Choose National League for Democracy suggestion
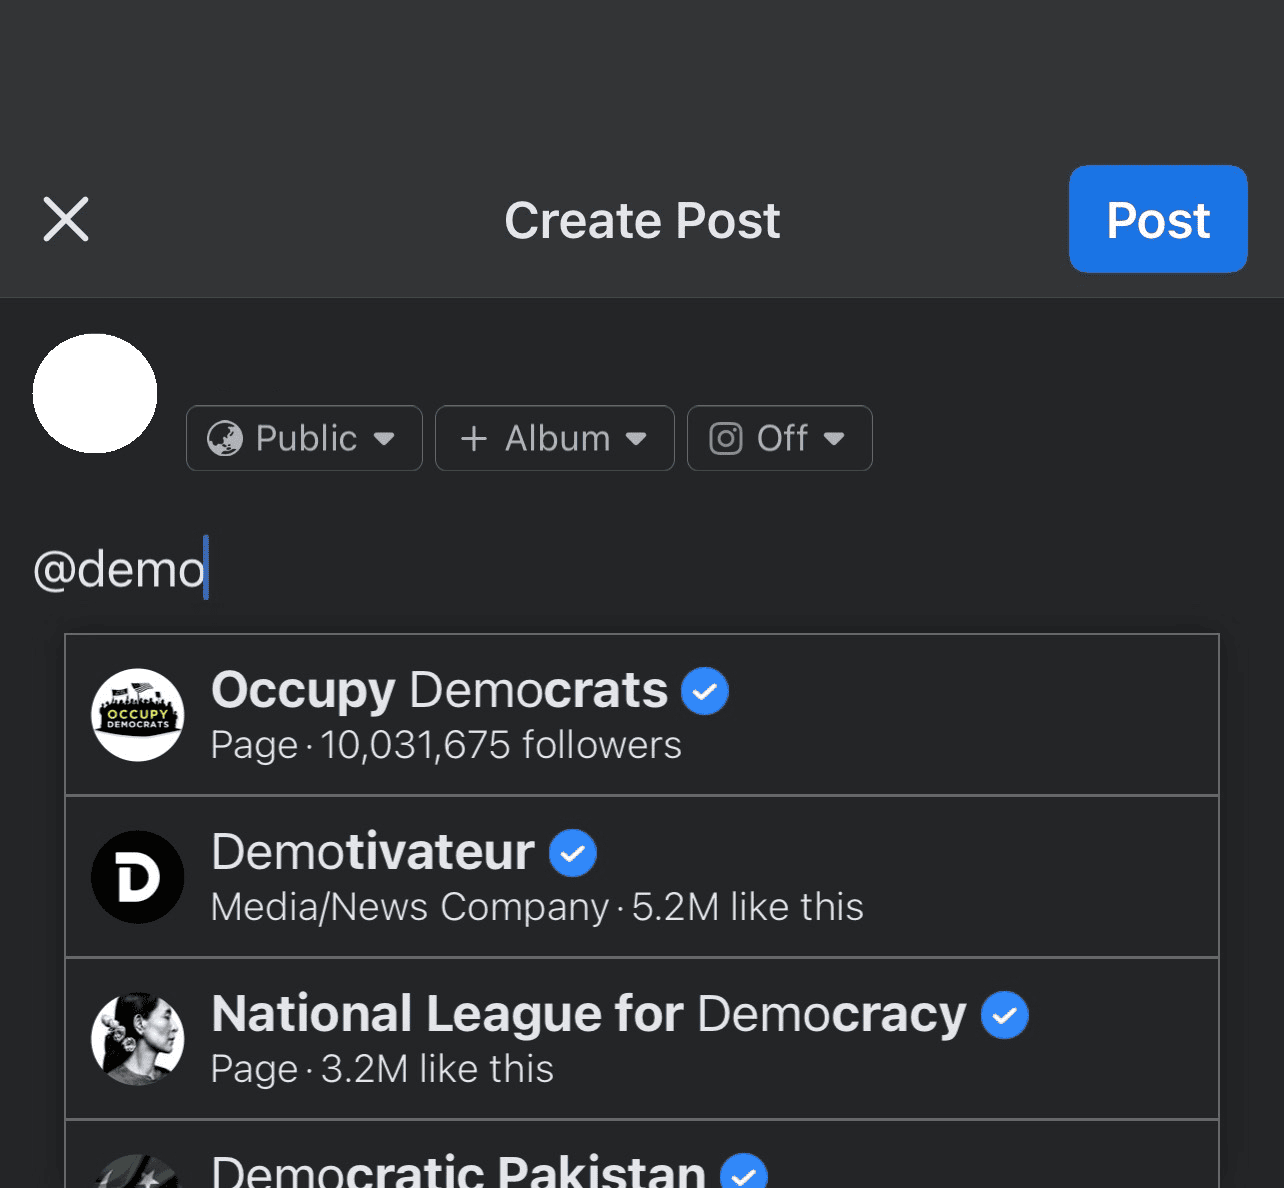The height and width of the screenshot is (1188, 1284). tap(640, 1039)
